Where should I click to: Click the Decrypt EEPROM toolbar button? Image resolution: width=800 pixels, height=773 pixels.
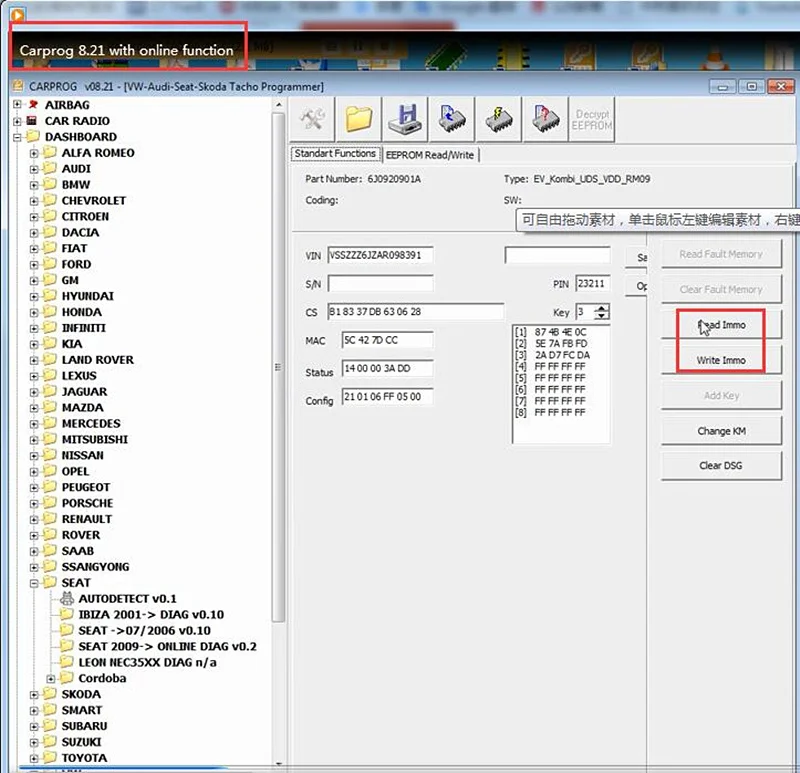point(591,119)
